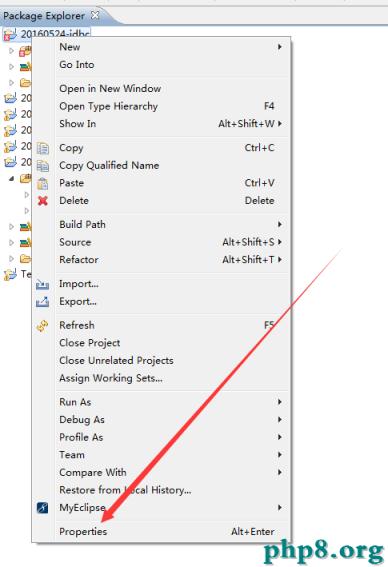Screen dimensions: 388x567
Task: Click the Copy Qualified Name icon
Action: click(x=43, y=166)
